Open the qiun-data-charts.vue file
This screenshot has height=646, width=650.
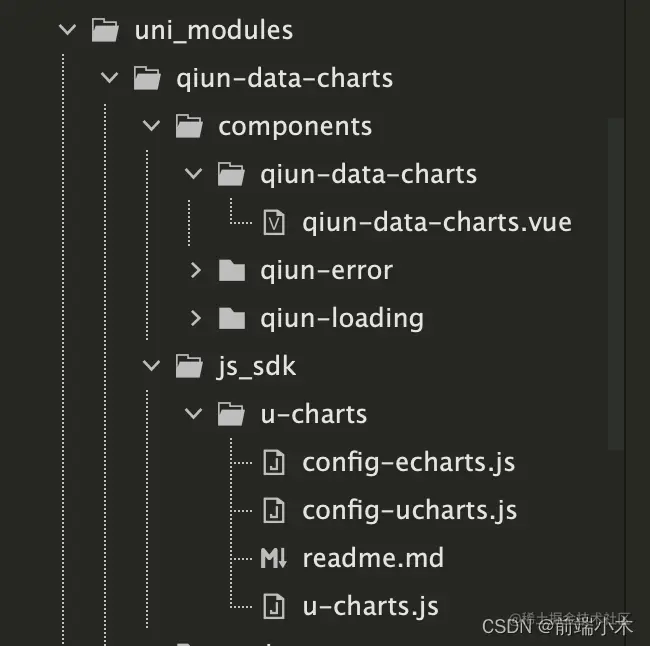pyautogui.click(x=437, y=223)
